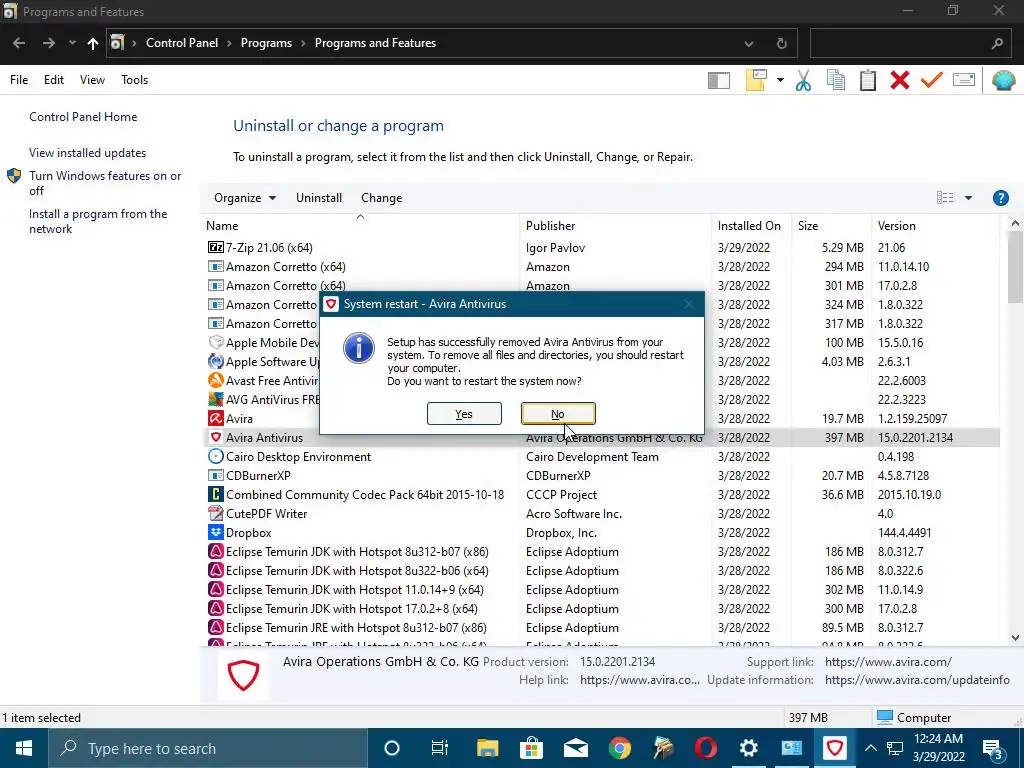Screen dimensions: 1024x768
Task: Click the taskbar search box
Action: point(208,748)
